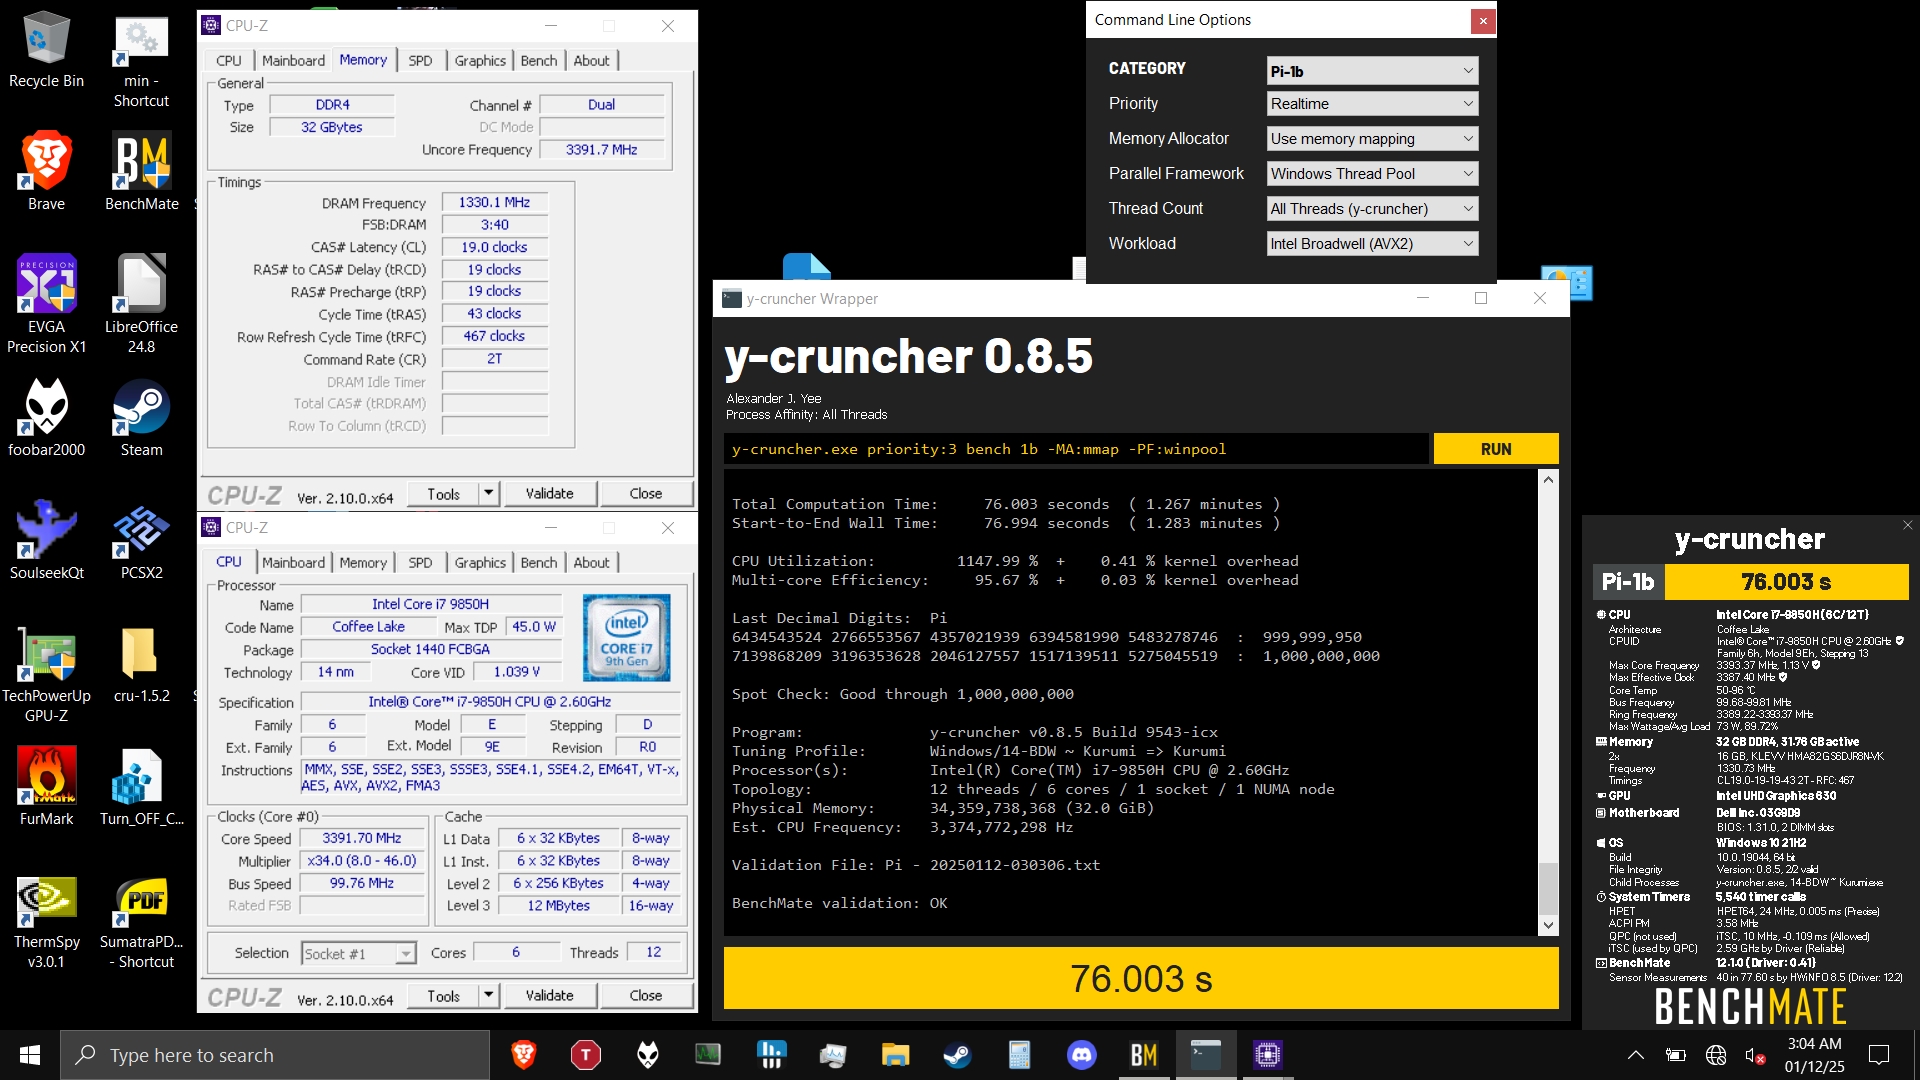Click Tools dropdown arrow in lower CPU-Z window
Viewport: 1920px width, 1080px height.
pos(489,995)
